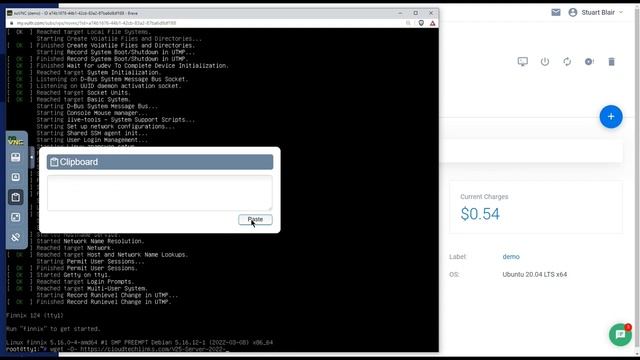Click the user account avatar icon
Screen dimensions: 640x360
[x=573, y=13]
